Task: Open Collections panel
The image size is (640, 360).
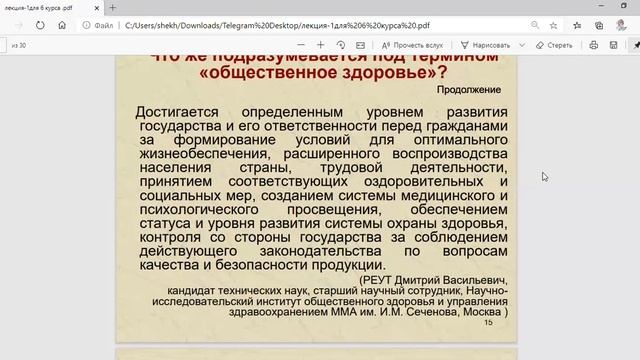Action: (x=599, y=25)
